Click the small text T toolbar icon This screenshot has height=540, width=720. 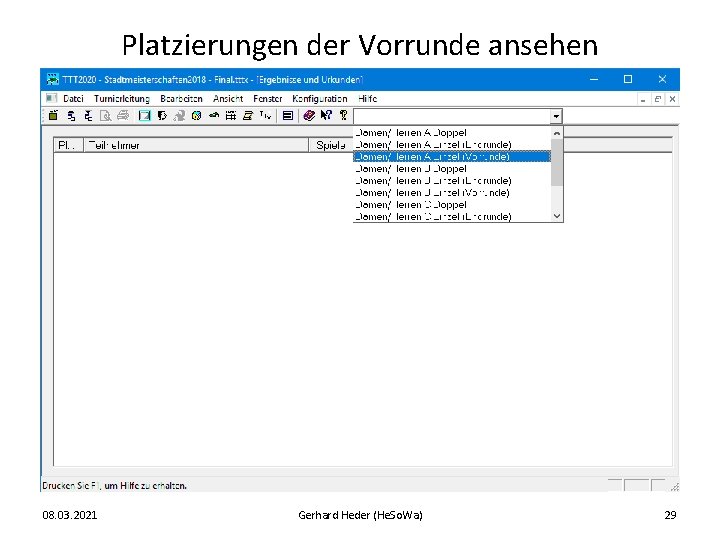(265, 116)
